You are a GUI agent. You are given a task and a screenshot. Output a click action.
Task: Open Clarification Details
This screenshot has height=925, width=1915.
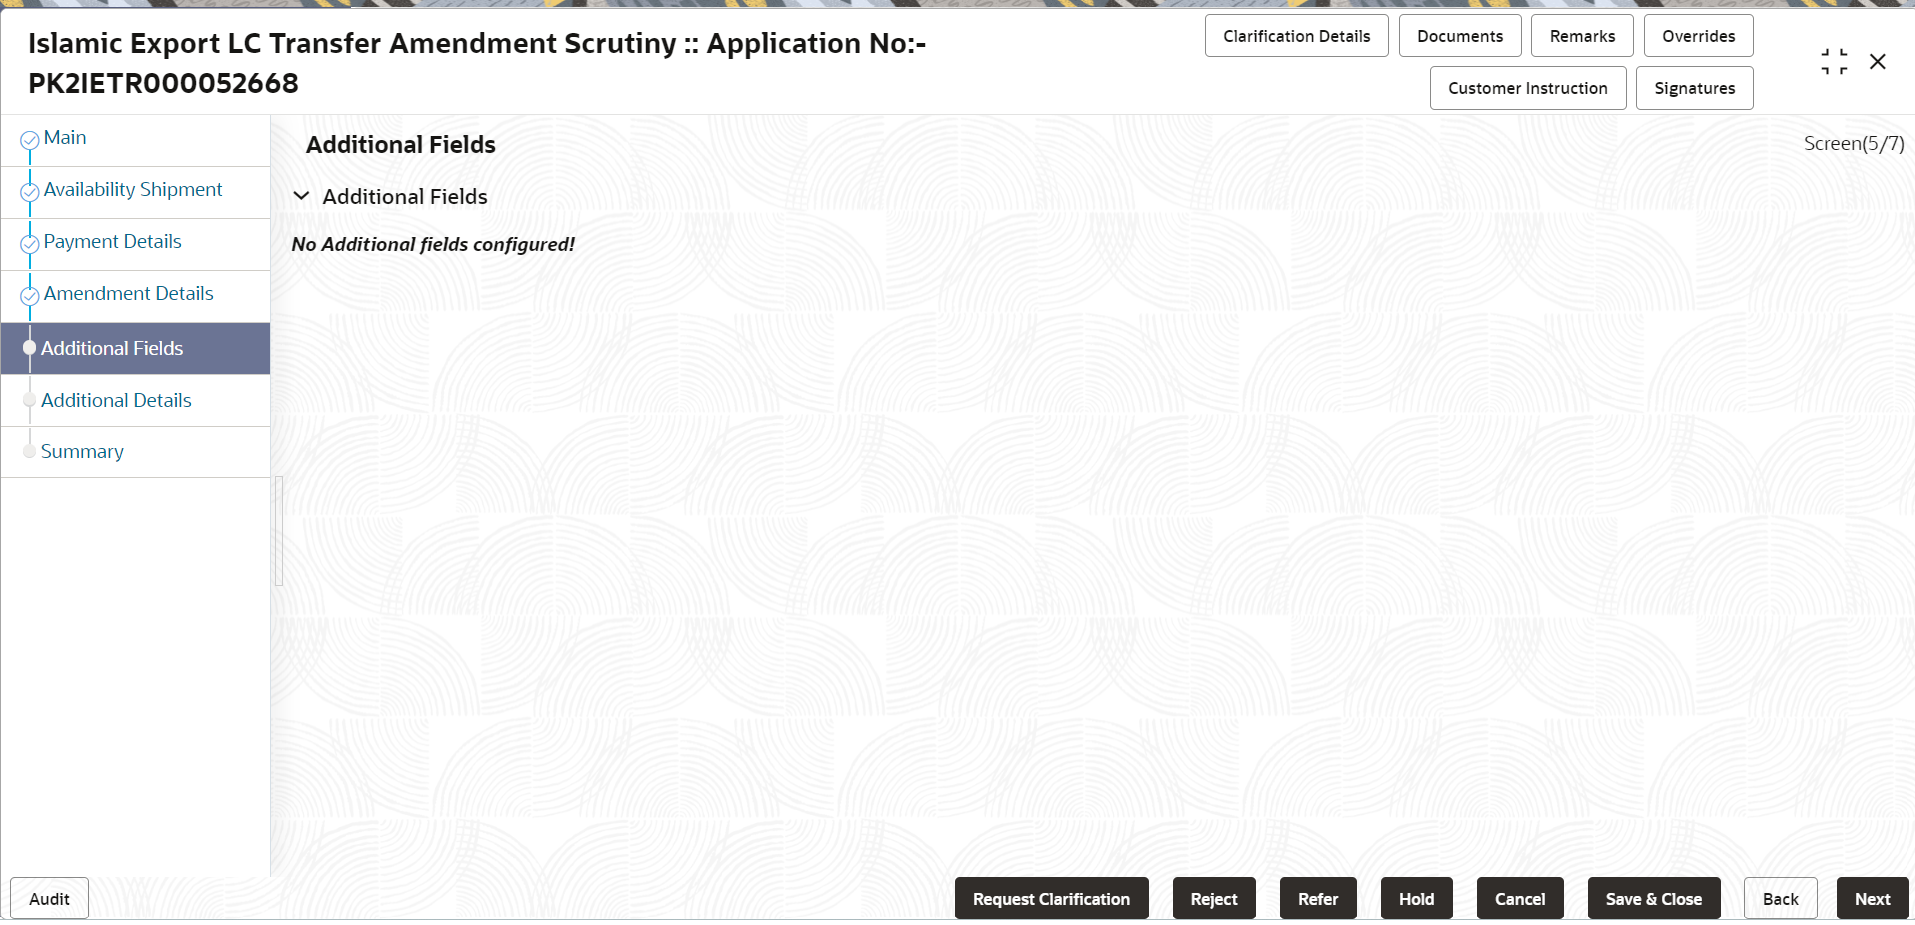tap(1296, 35)
